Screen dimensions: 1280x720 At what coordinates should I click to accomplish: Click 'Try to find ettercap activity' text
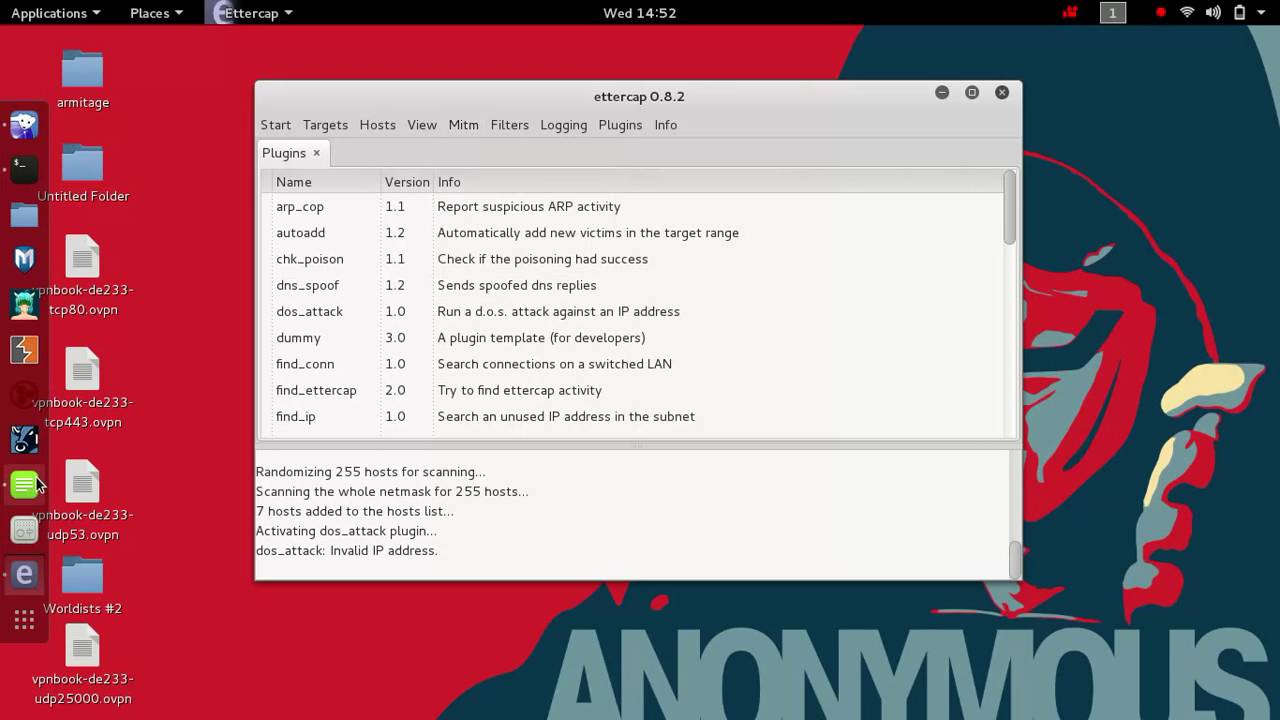519,390
